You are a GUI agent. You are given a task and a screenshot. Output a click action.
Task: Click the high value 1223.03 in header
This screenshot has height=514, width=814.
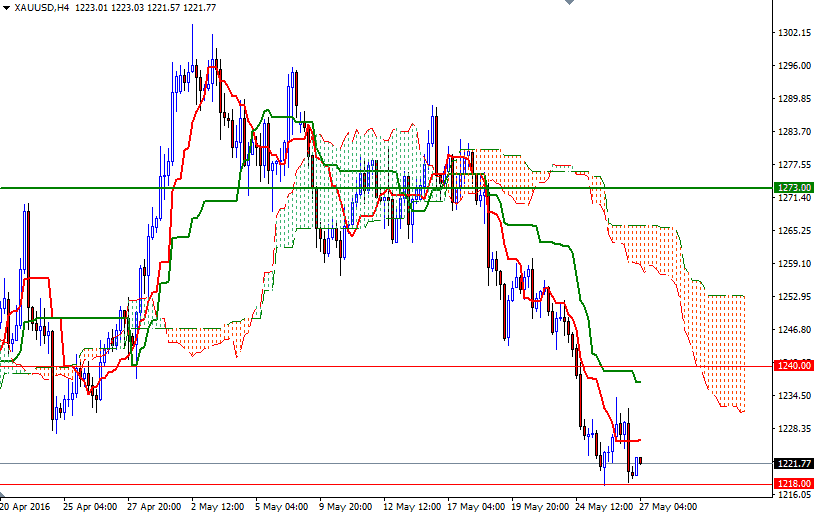coord(127,8)
